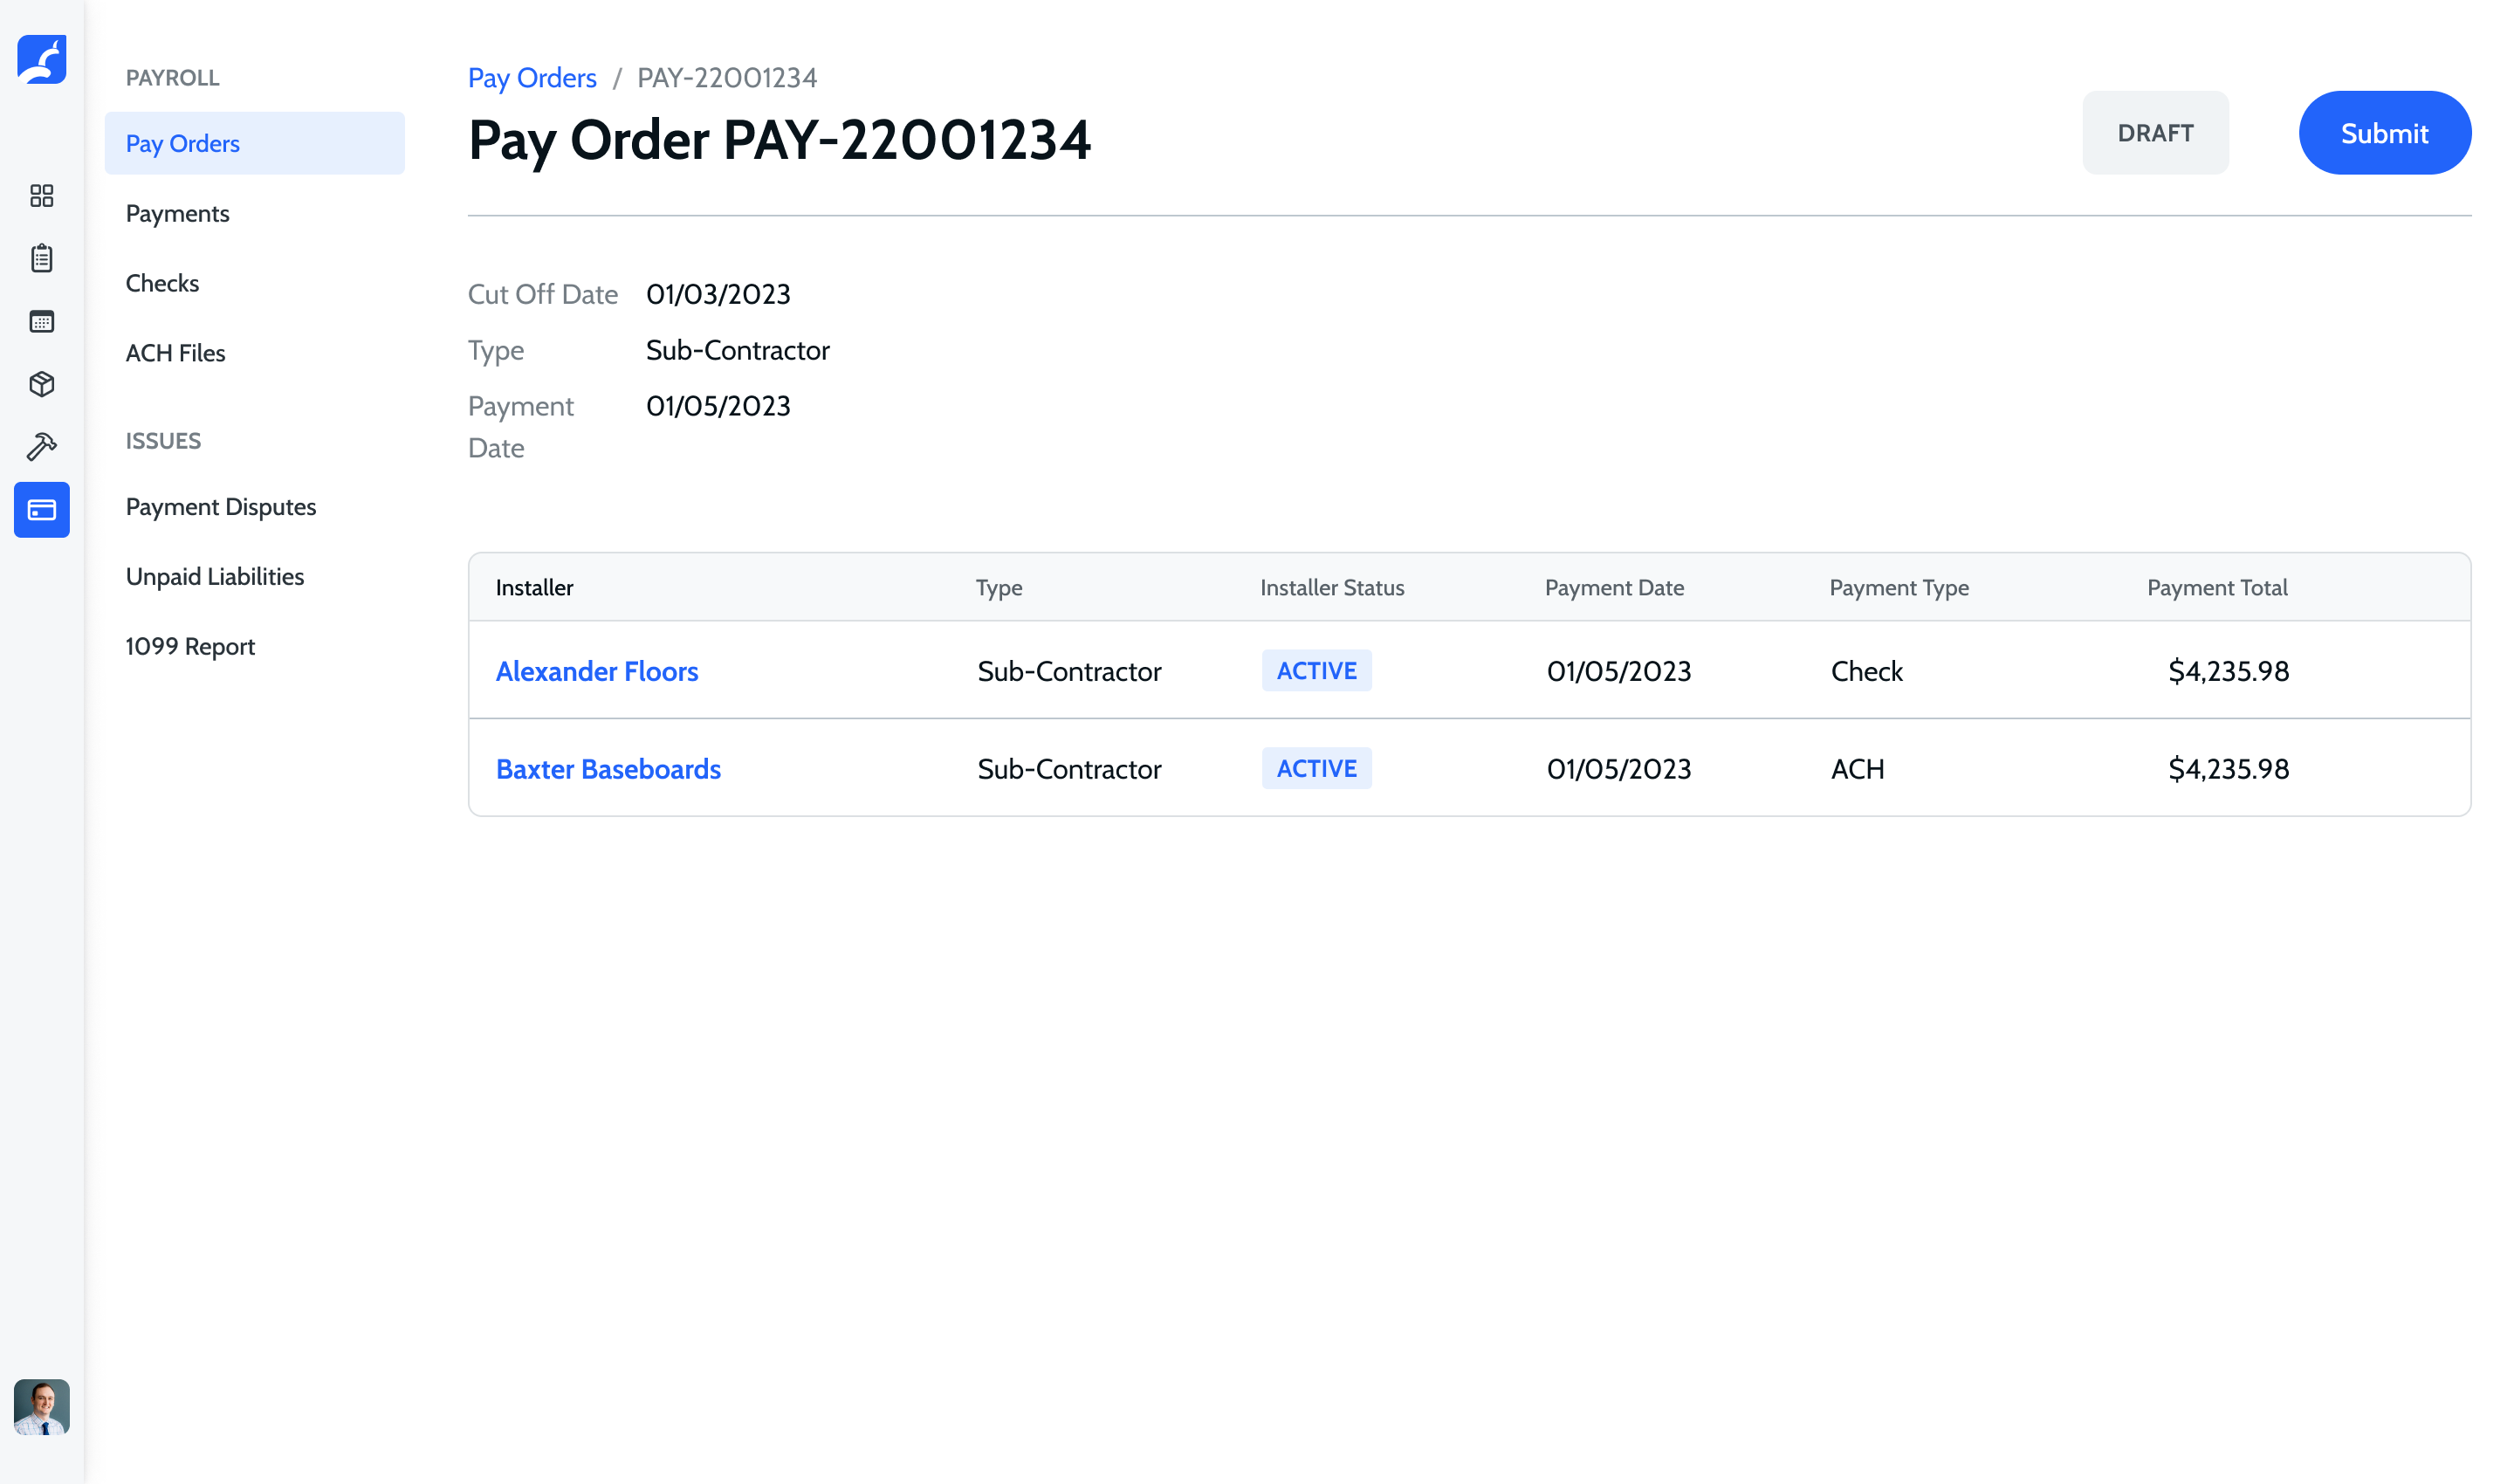Click the bird logo app icon
Screen dimensions: 2514x1484
(x=41, y=60)
